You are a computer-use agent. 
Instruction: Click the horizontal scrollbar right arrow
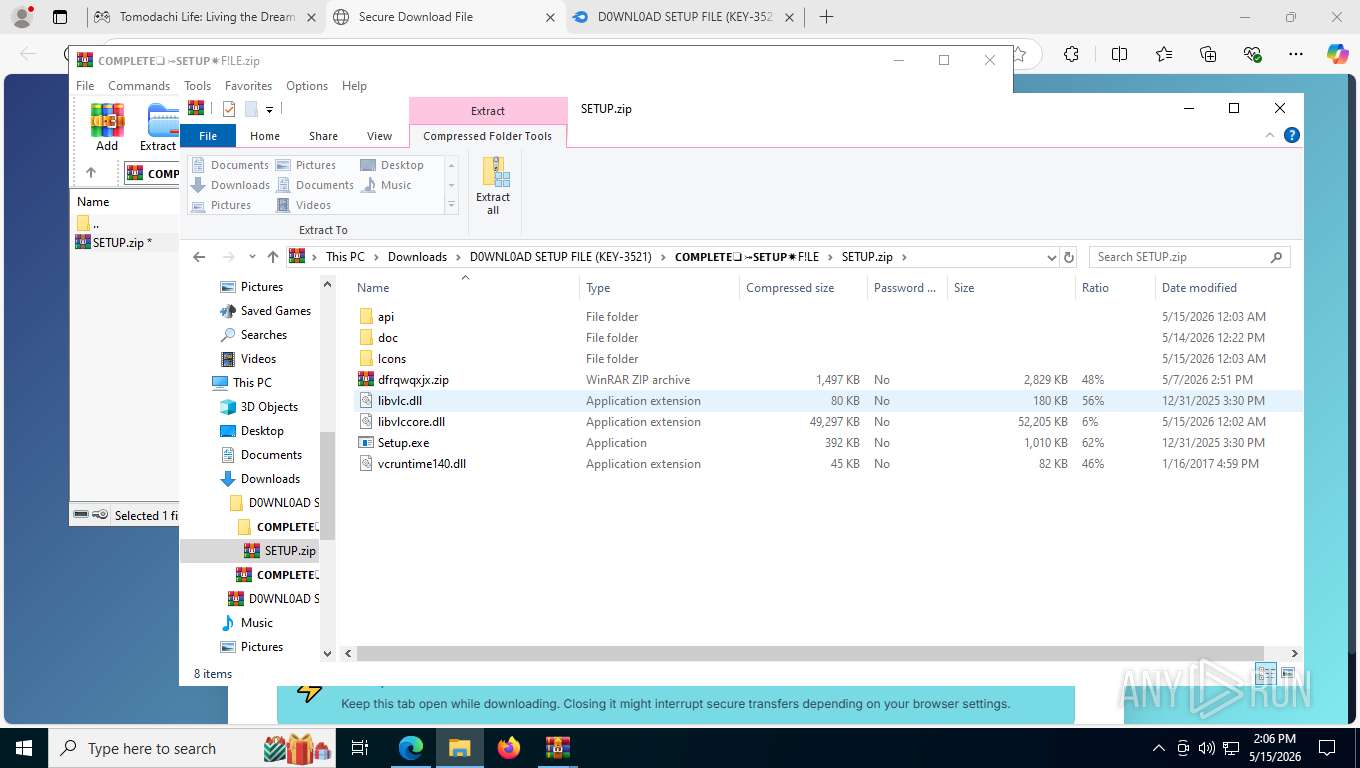click(1295, 653)
